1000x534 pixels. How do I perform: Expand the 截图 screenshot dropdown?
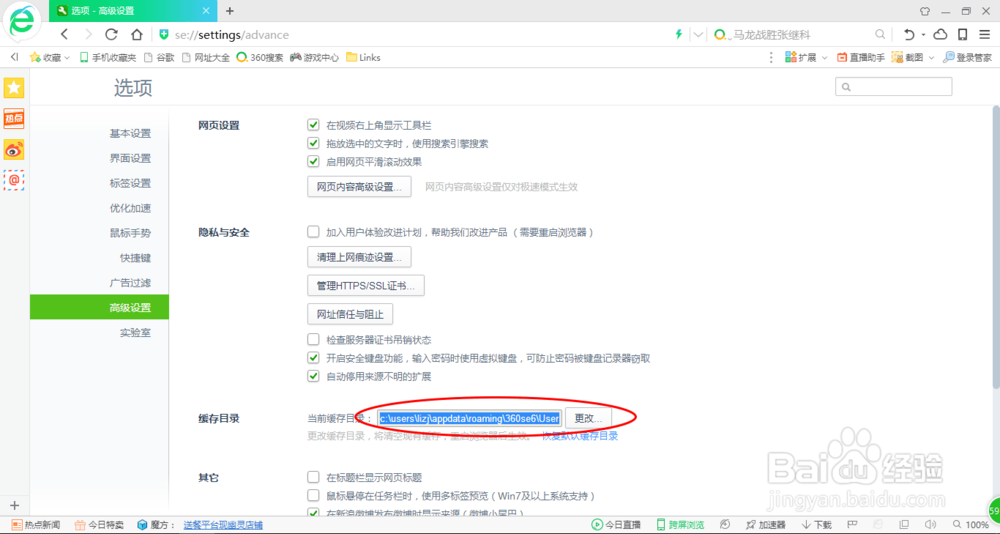click(931, 58)
